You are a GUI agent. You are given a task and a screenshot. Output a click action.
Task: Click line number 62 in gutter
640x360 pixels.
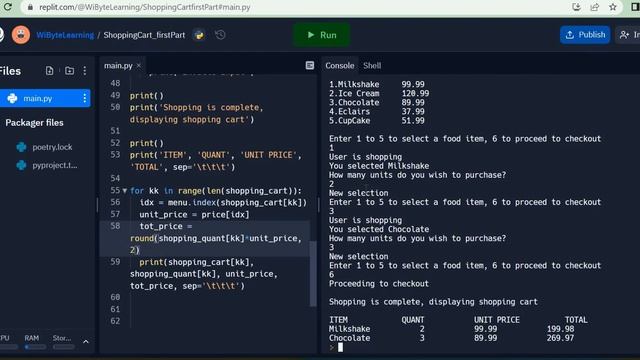[x=115, y=321]
